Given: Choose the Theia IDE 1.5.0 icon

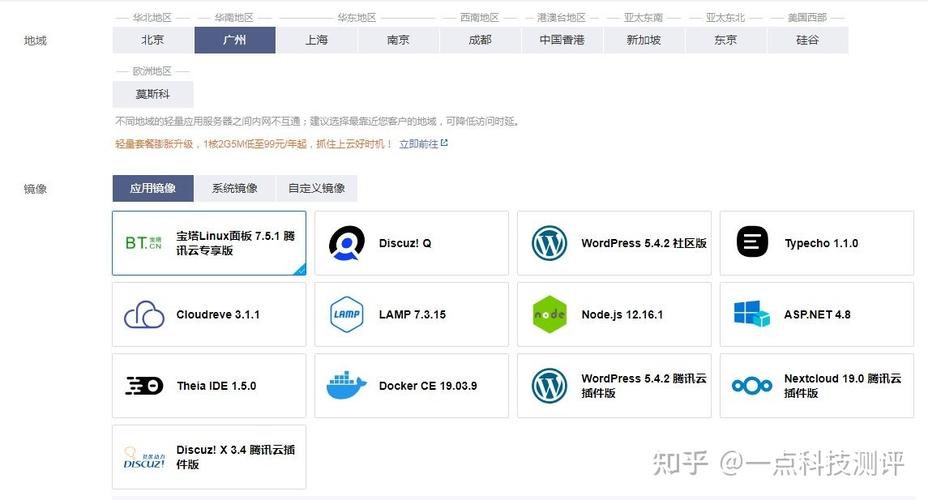Looking at the screenshot, I should (144, 386).
